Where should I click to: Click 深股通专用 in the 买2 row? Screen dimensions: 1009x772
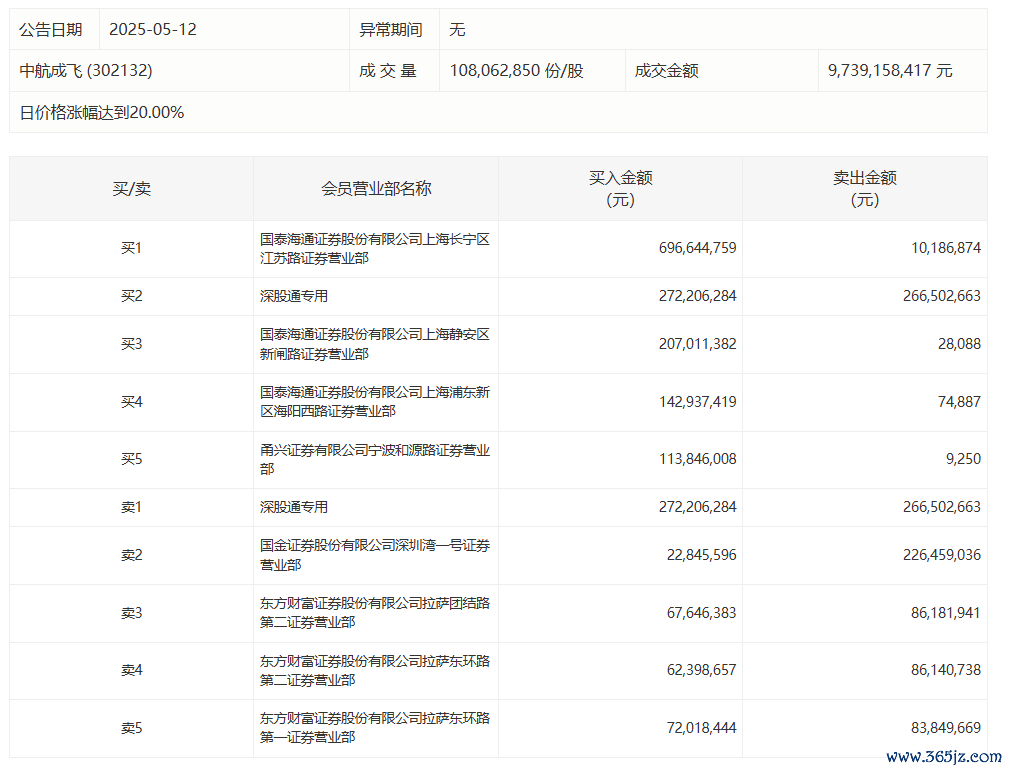(x=294, y=296)
